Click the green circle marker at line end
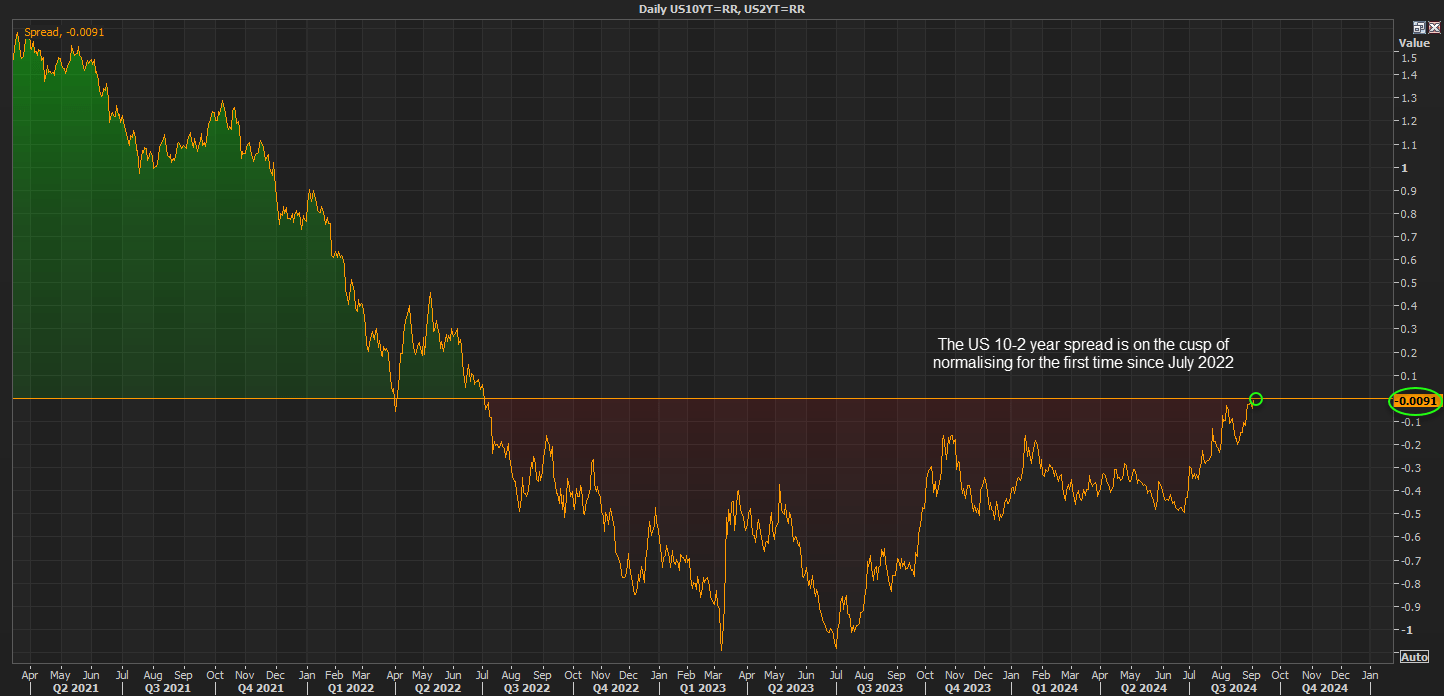Viewport: 1444px width, 696px height. [x=1256, y=399]
